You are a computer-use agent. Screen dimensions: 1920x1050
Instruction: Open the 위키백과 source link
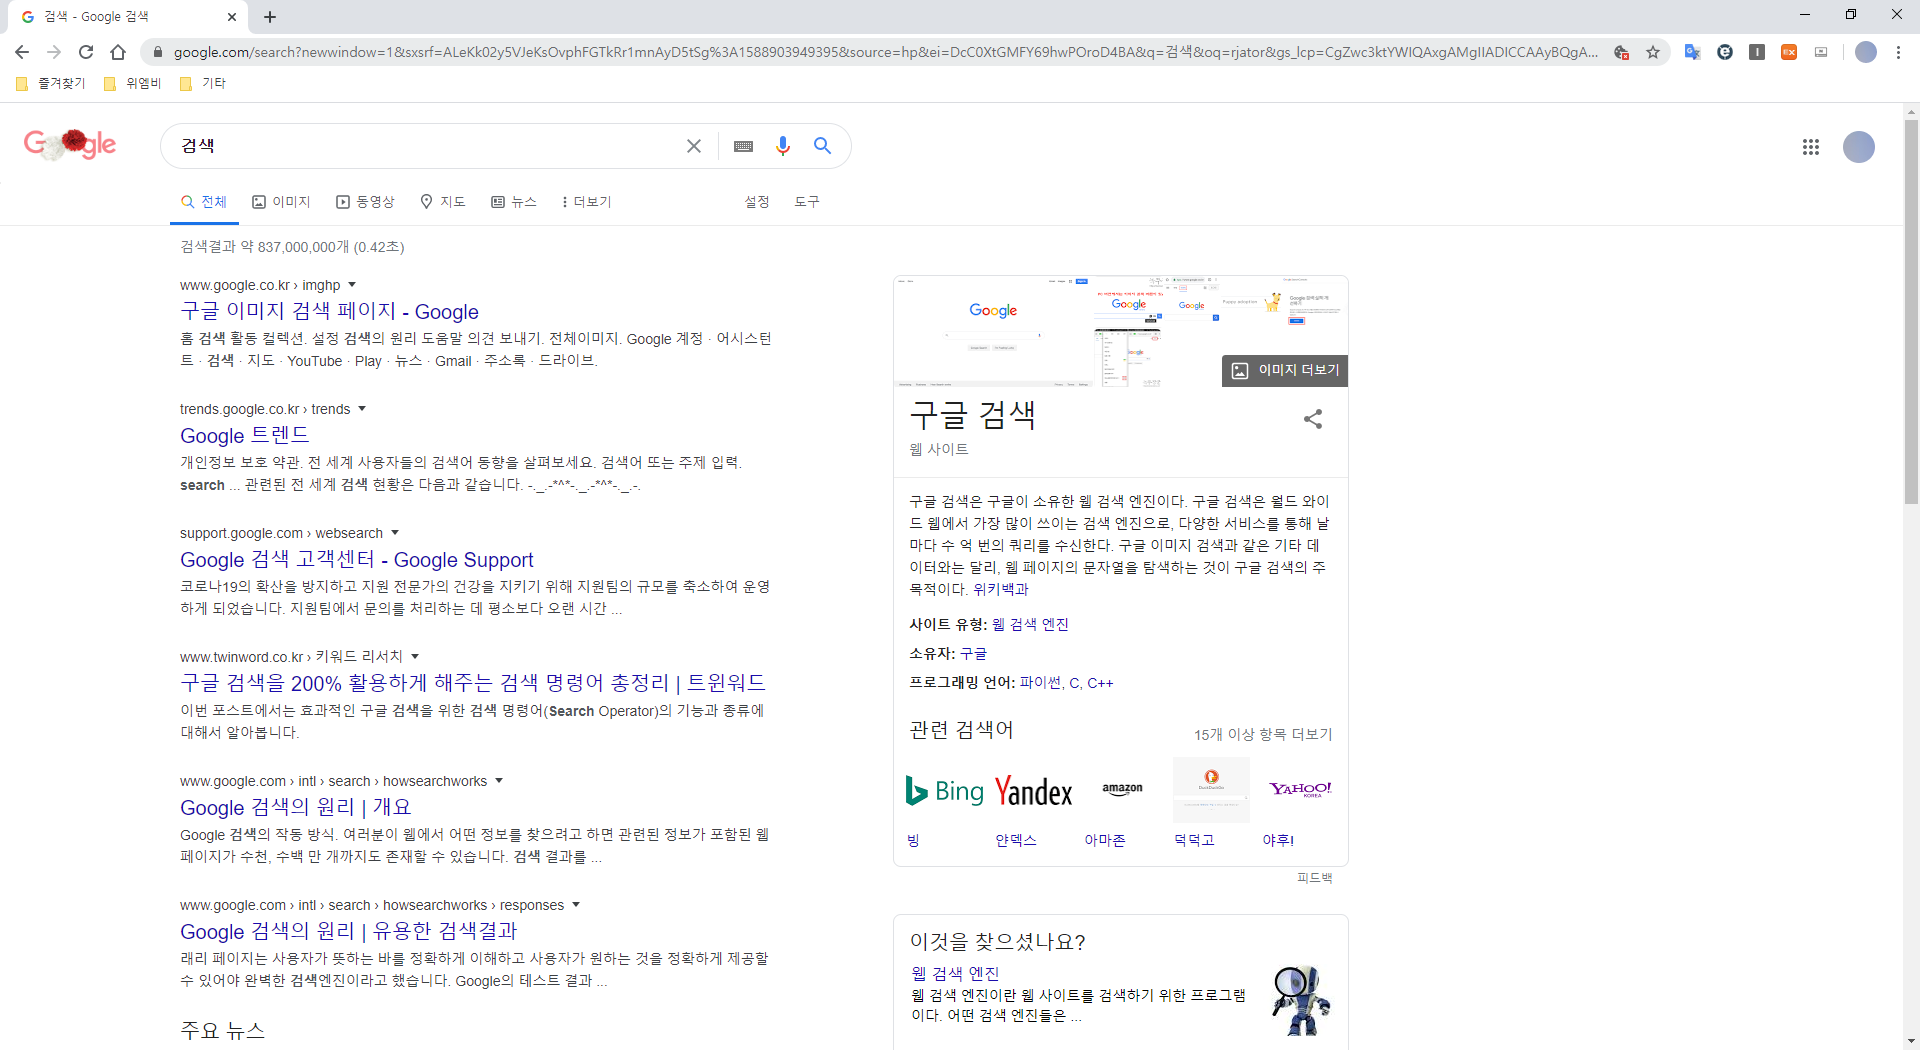(x=1000, y=590)
